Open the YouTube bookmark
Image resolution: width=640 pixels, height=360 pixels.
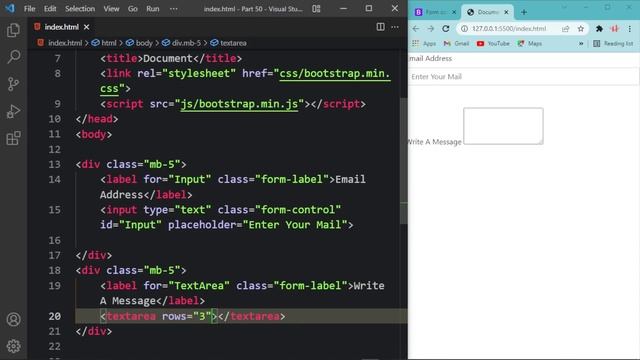click(x=493, y=43)
